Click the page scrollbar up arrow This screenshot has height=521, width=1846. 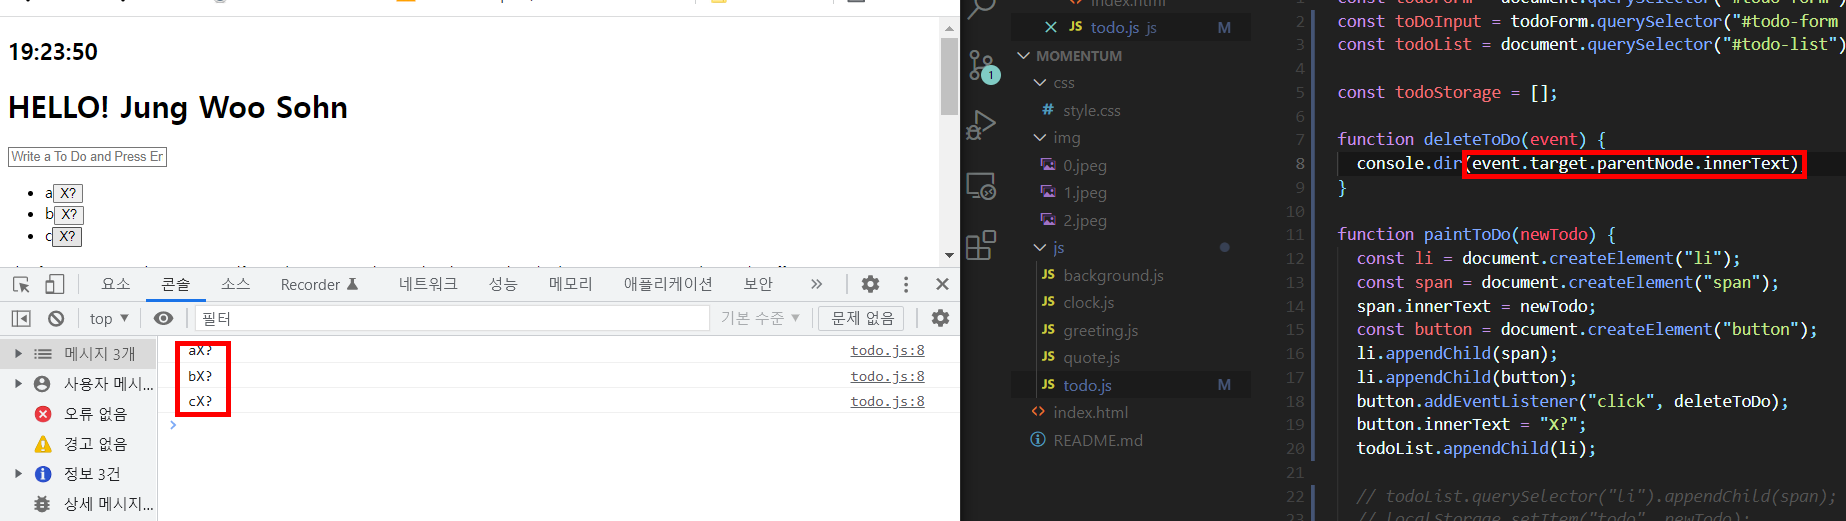coord(949,28)
